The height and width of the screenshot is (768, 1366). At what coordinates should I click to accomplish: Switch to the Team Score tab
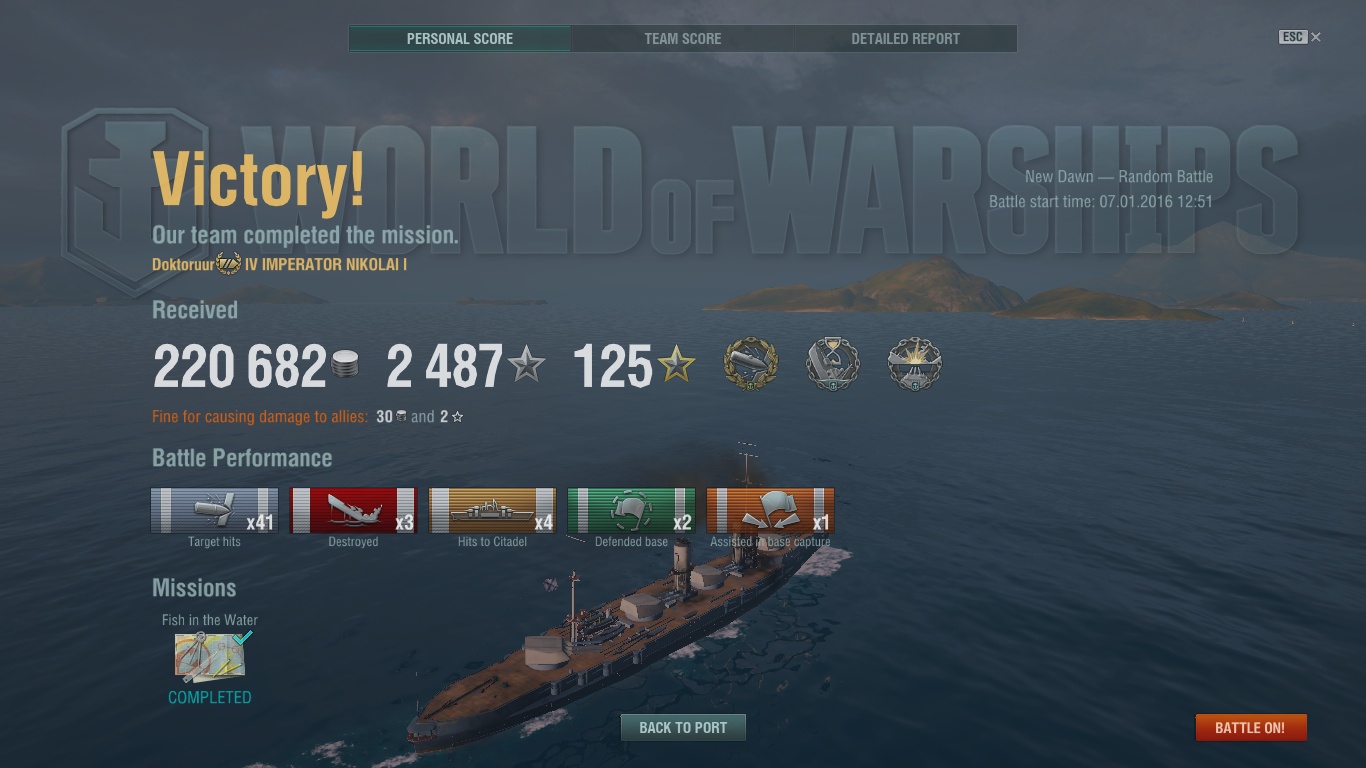click(x=683, y=39)
